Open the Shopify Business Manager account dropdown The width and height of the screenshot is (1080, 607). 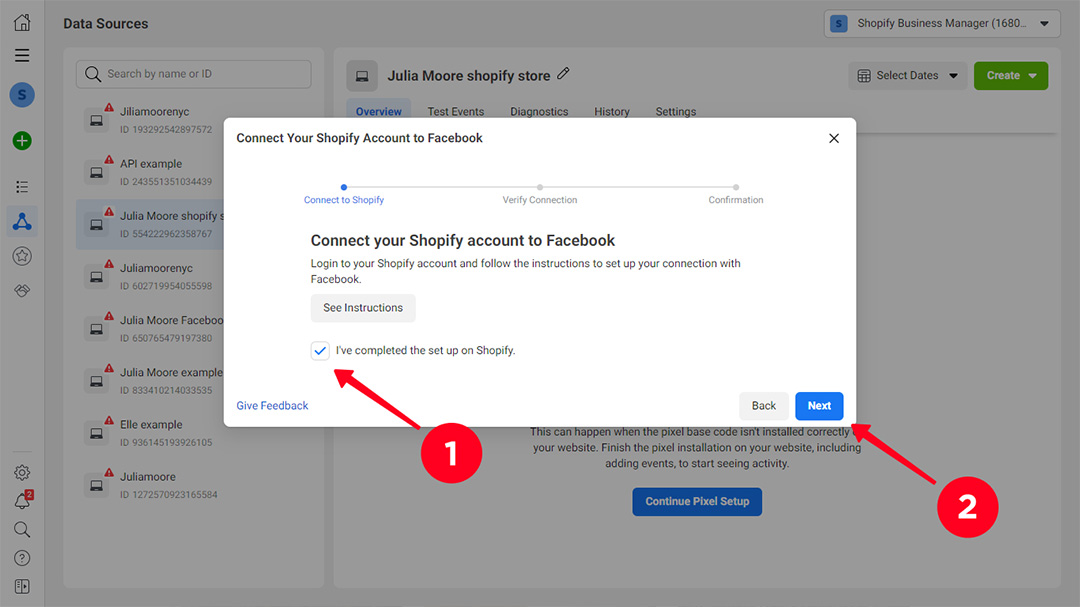click(942, 23)
